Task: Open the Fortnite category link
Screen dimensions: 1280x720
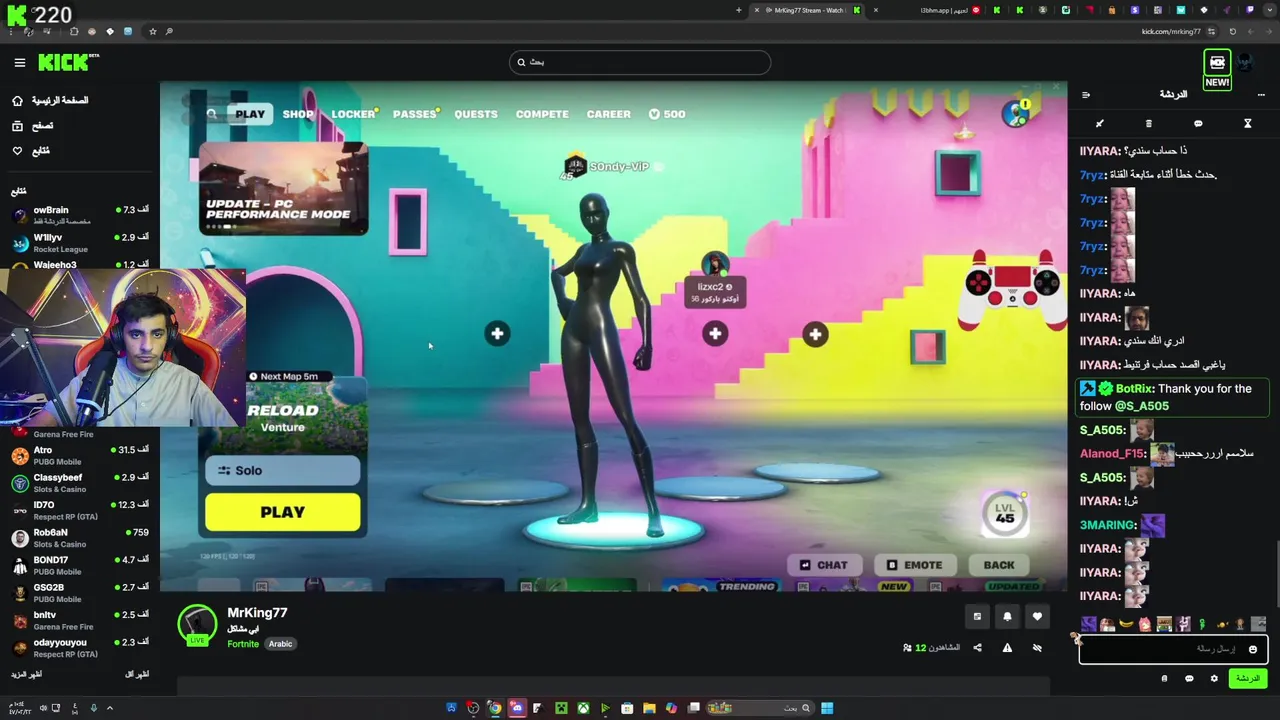Action: tap(243, 644)
